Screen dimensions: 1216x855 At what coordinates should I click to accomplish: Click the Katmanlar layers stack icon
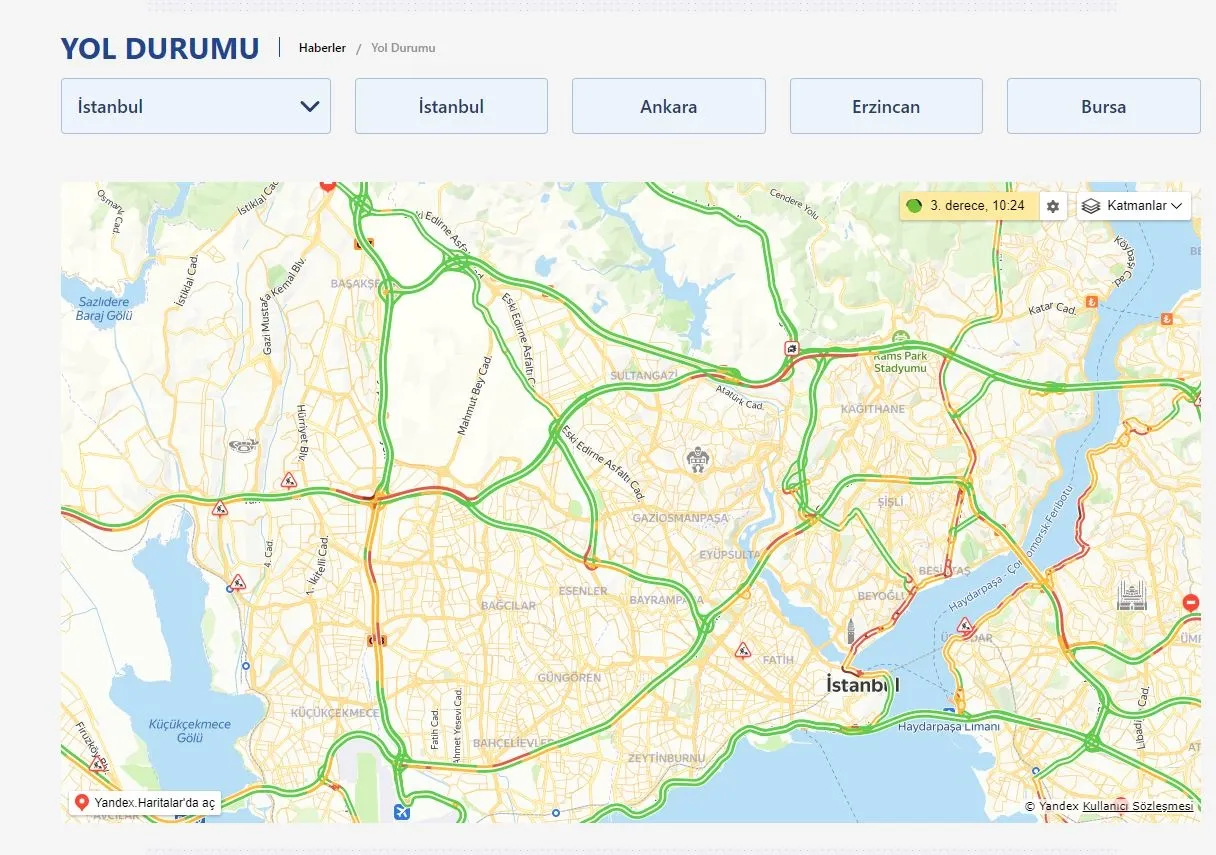pyautogui.click(x=1090, y=206)
